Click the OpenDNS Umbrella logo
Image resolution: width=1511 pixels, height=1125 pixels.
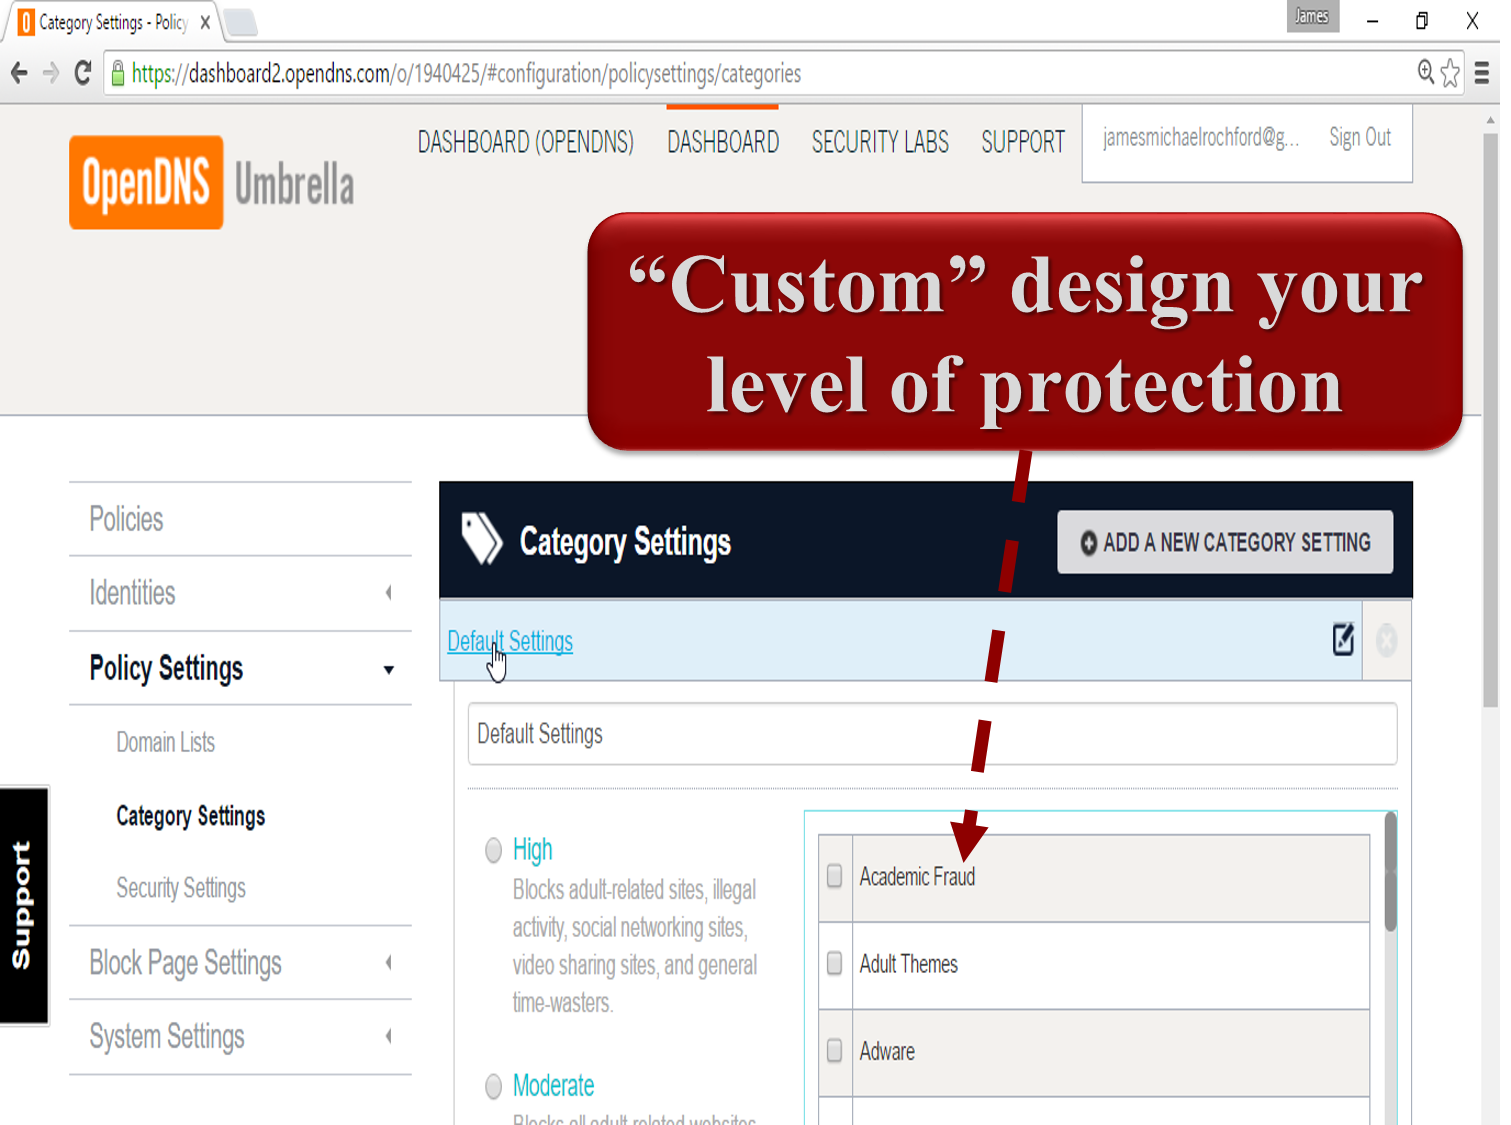212,182
